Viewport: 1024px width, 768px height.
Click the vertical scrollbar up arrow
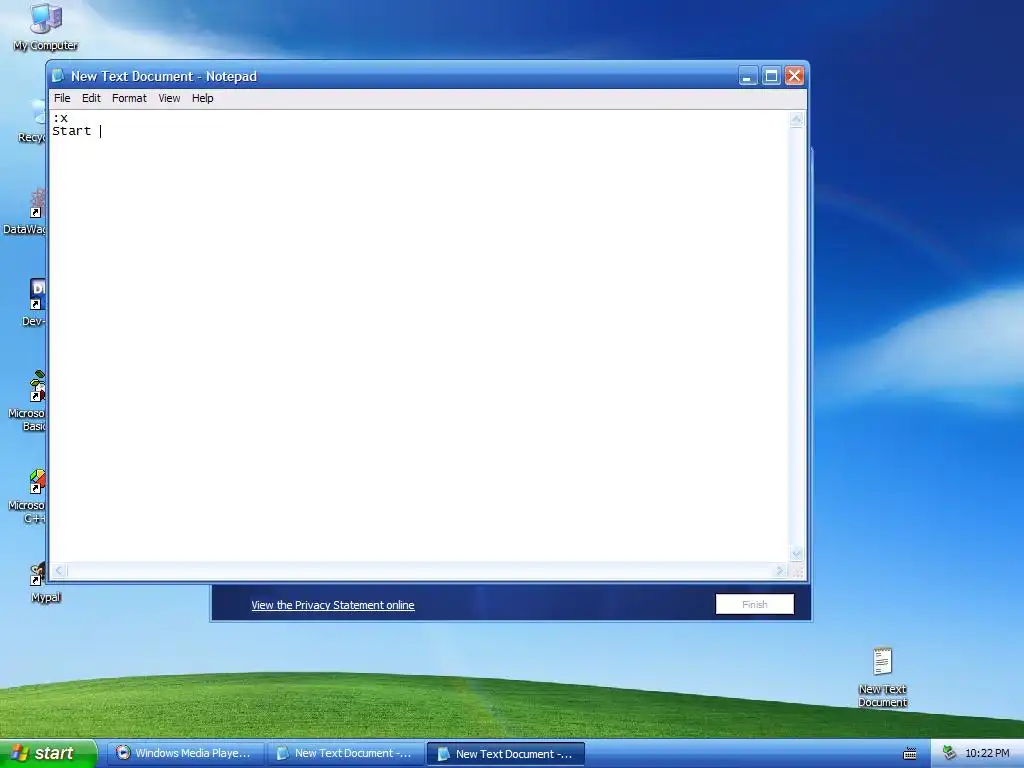[x=796, y=120]
